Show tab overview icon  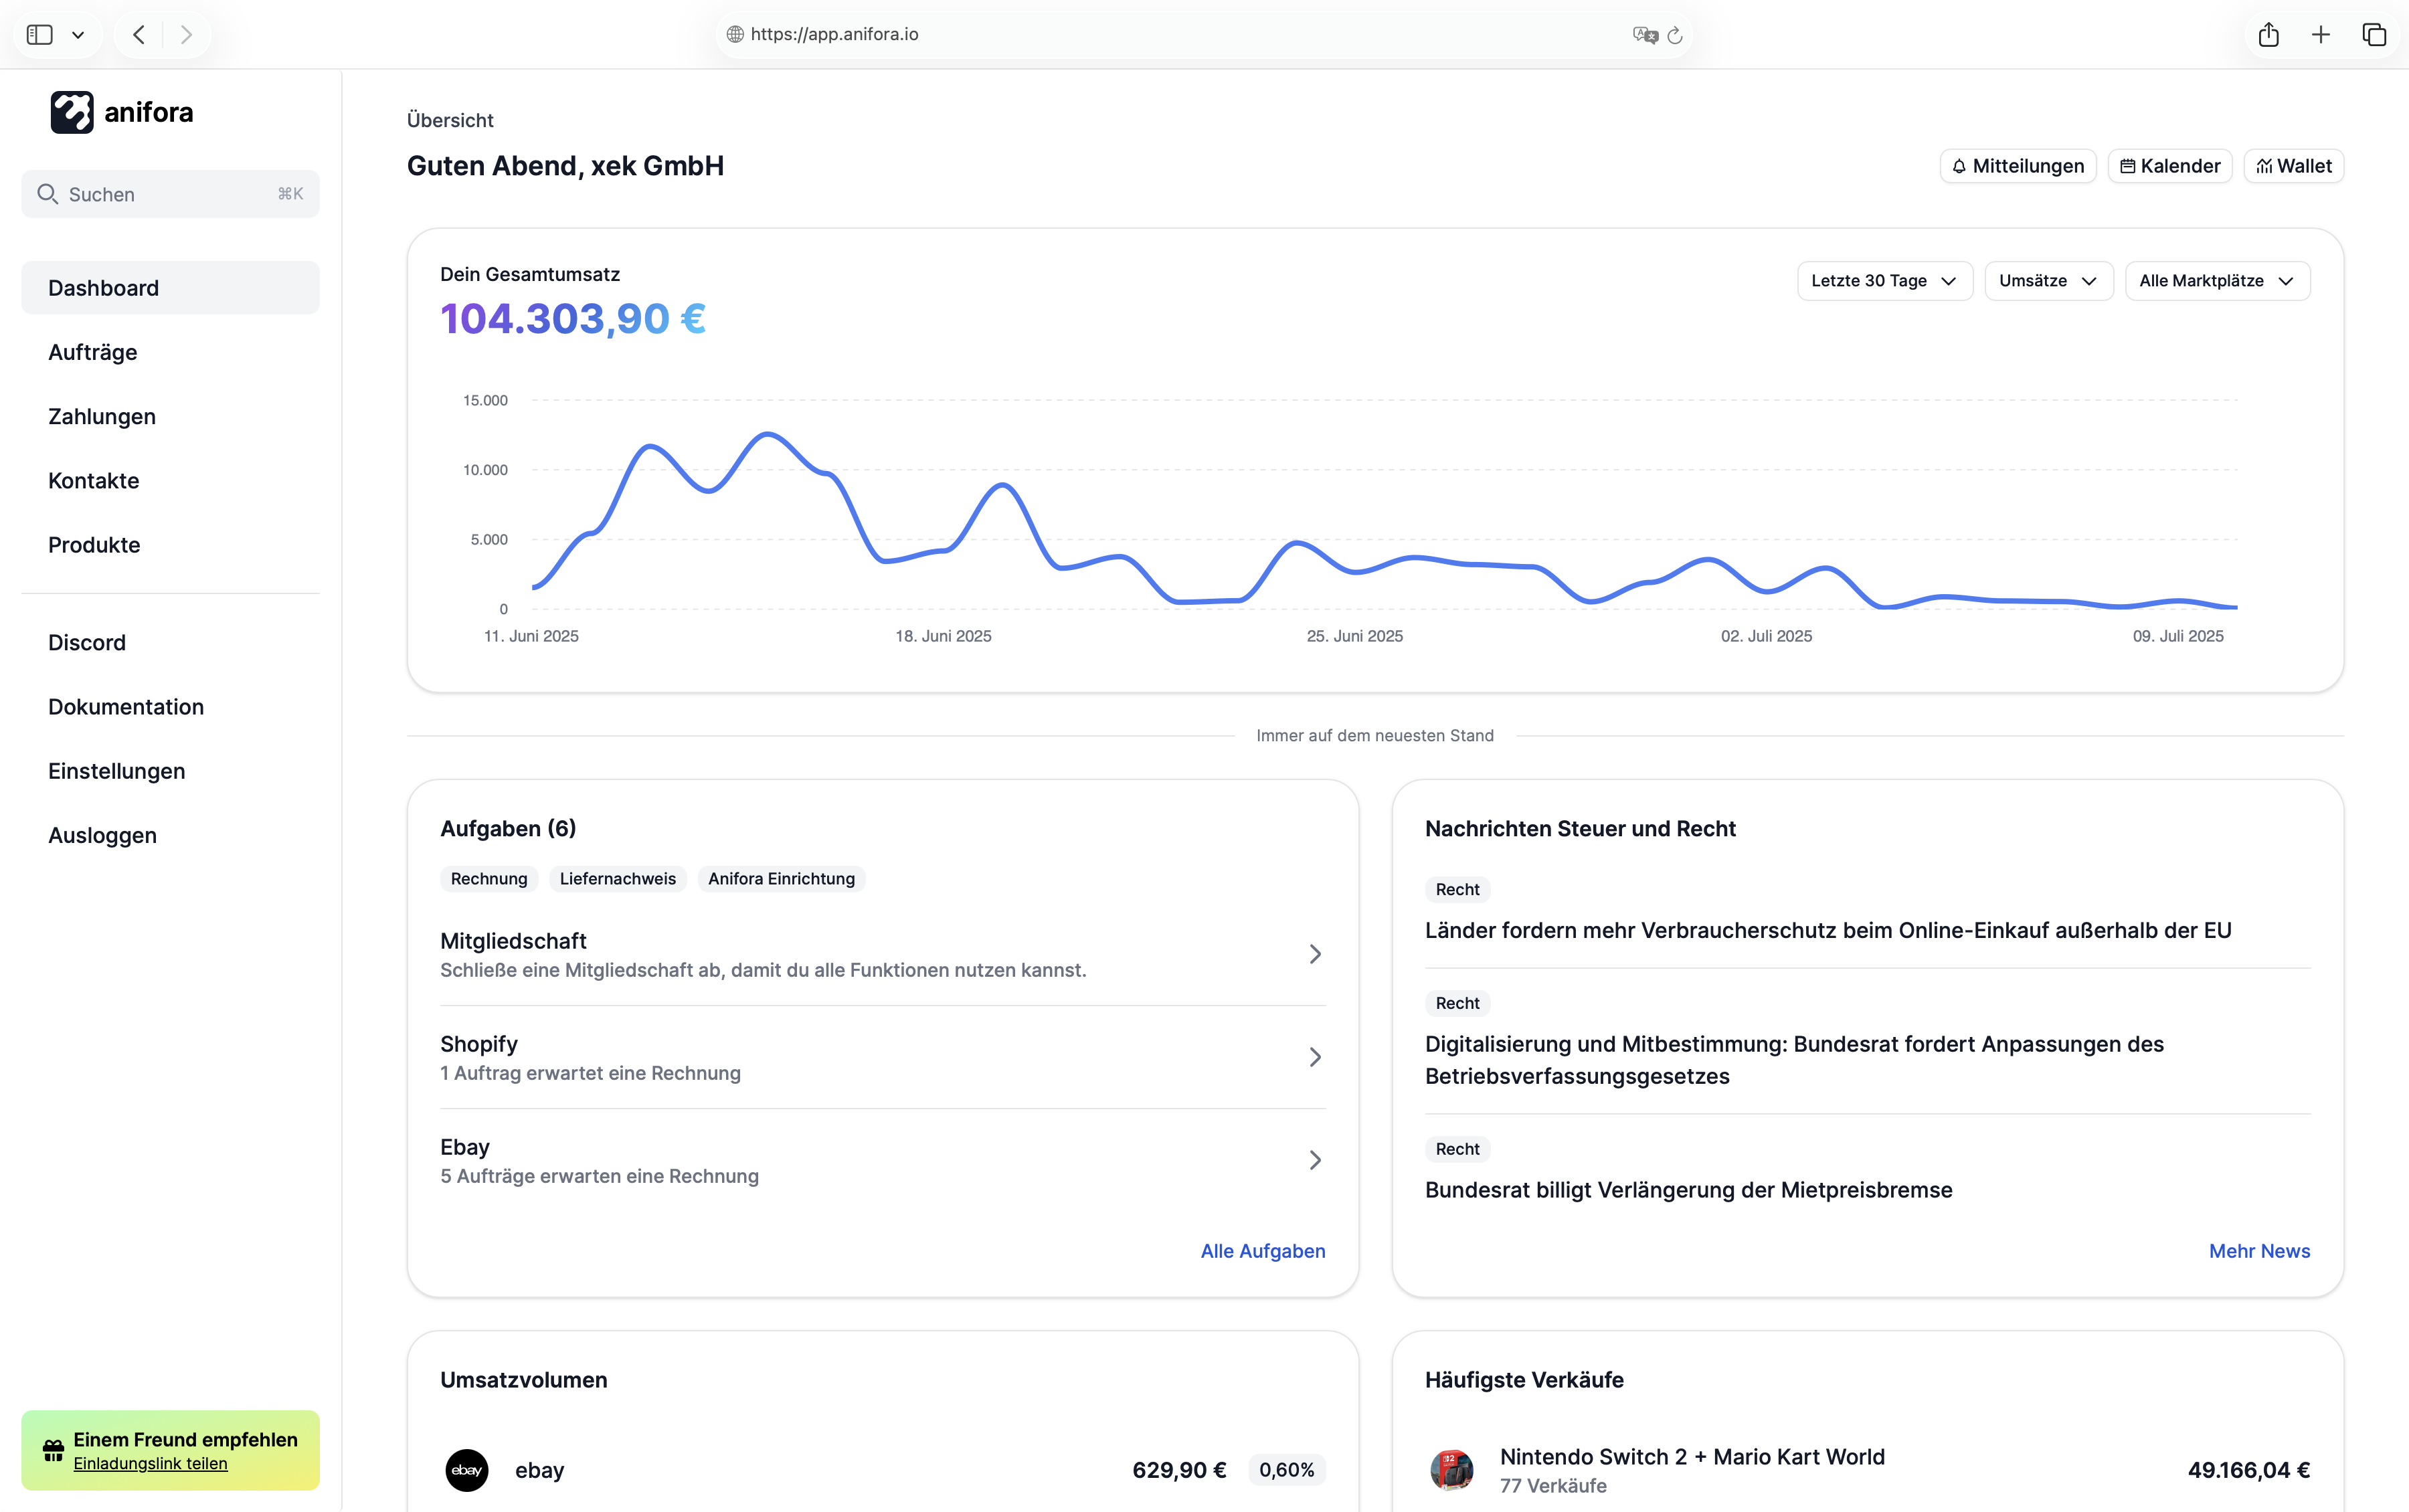[2374, 35]
